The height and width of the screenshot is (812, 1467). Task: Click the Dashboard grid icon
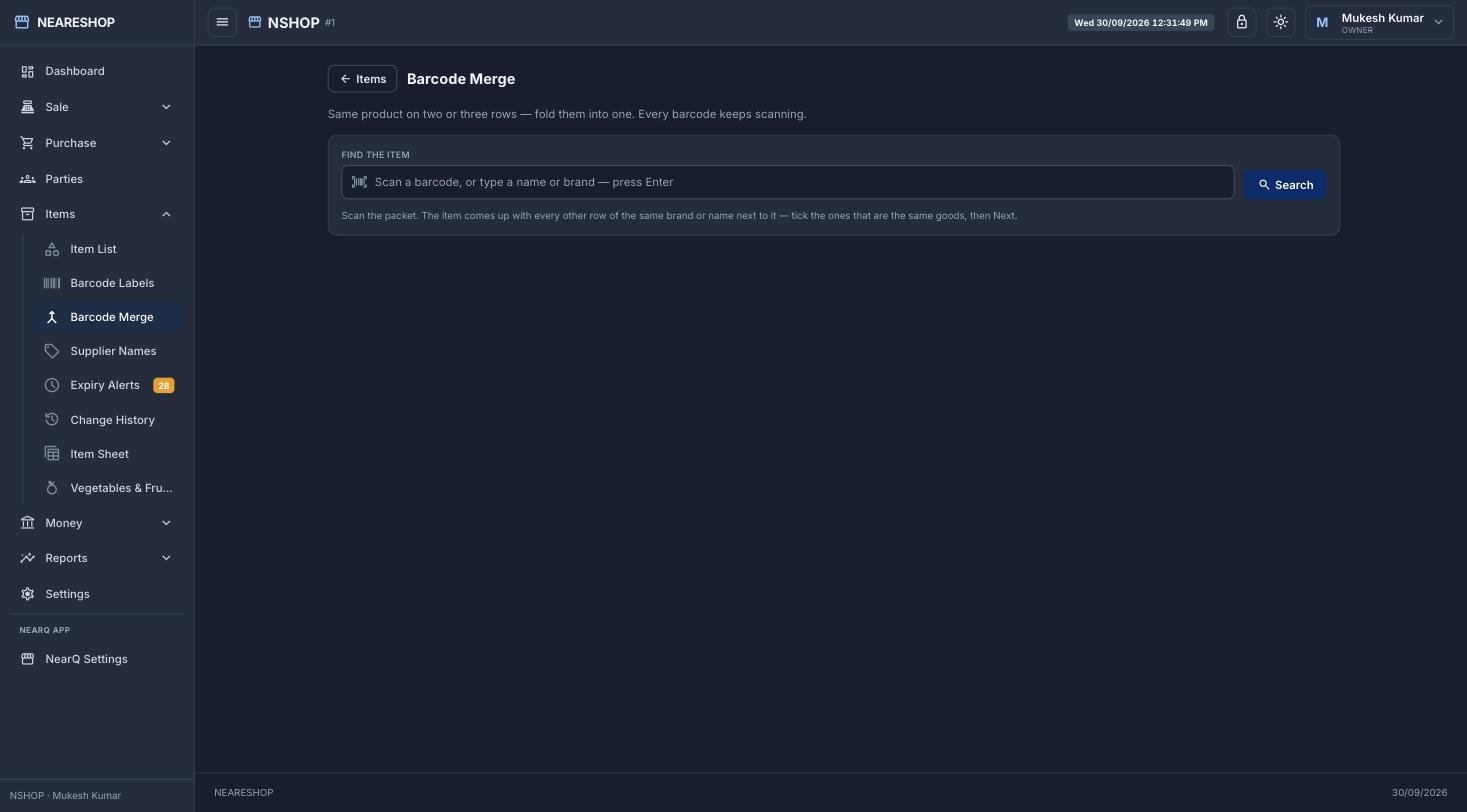(27, 71)
